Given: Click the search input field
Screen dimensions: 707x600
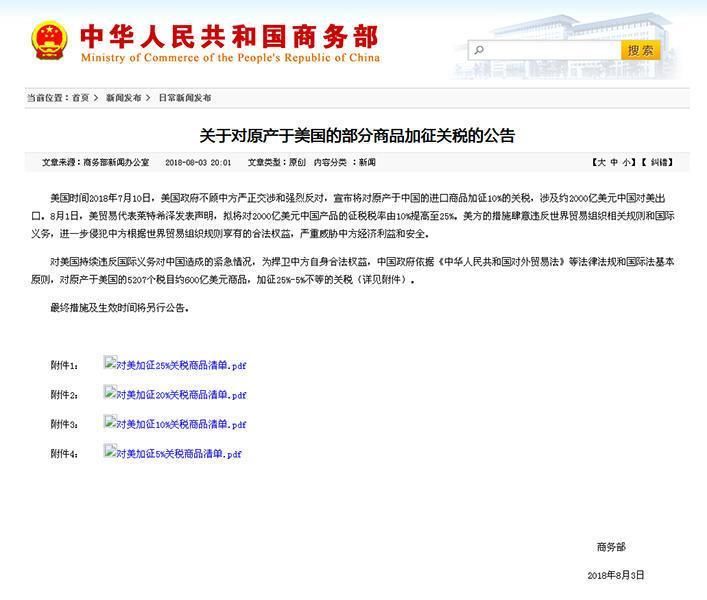Looking at the screenshot, I should 545,50.
